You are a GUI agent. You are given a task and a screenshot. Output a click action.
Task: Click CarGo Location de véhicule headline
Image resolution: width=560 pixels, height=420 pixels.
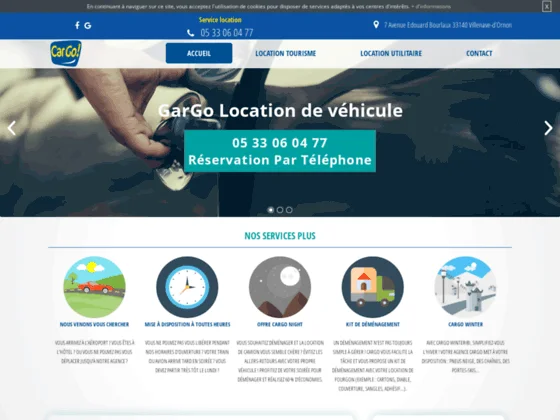coord(280,110)
